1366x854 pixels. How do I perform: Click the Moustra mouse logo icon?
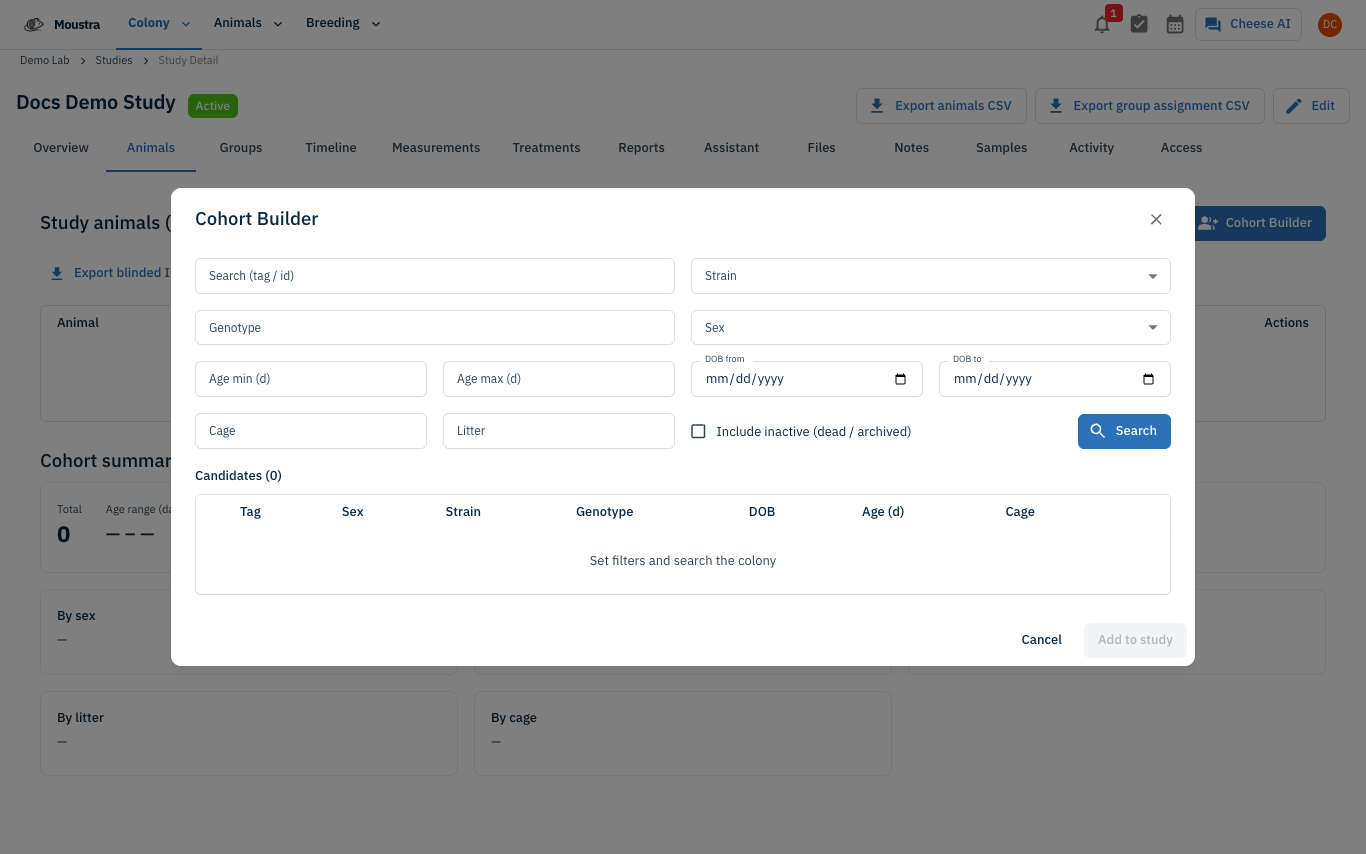tap(34, 24)
